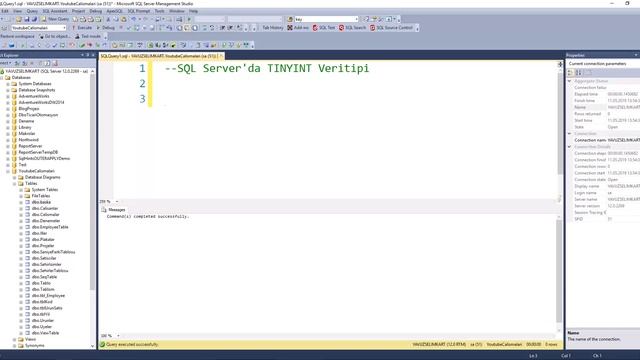Click the Server name row in Properties
Screen dimensions: 640x360
pos(603,200)
